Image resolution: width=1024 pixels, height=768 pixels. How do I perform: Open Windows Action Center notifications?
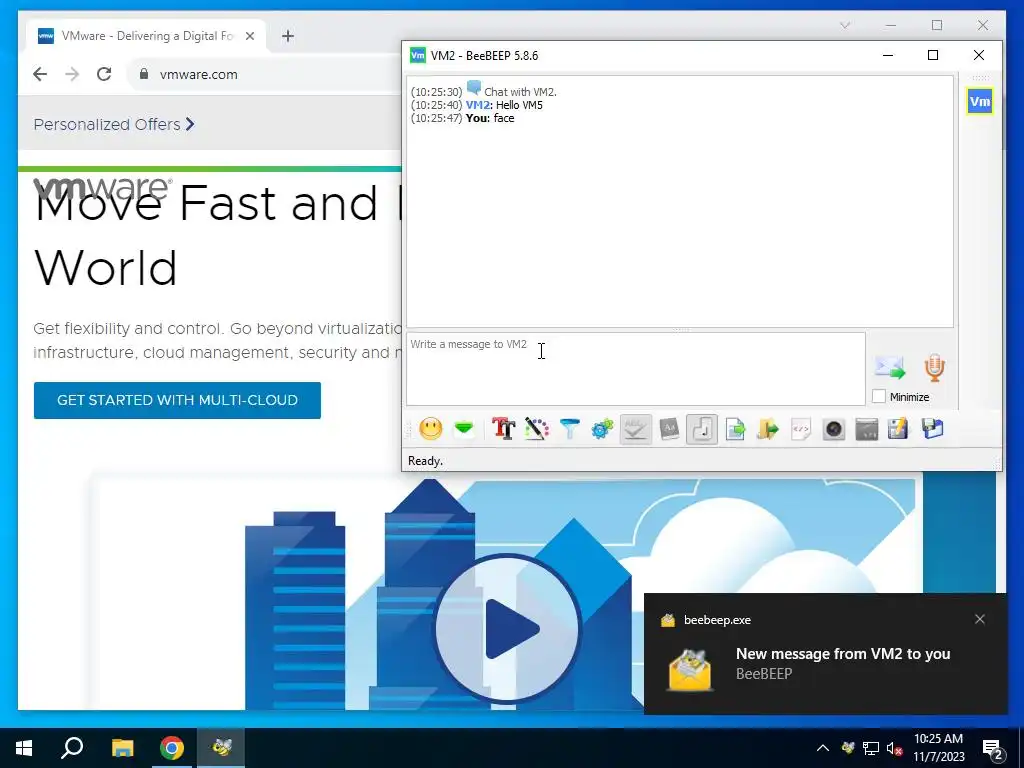point(993,748)
